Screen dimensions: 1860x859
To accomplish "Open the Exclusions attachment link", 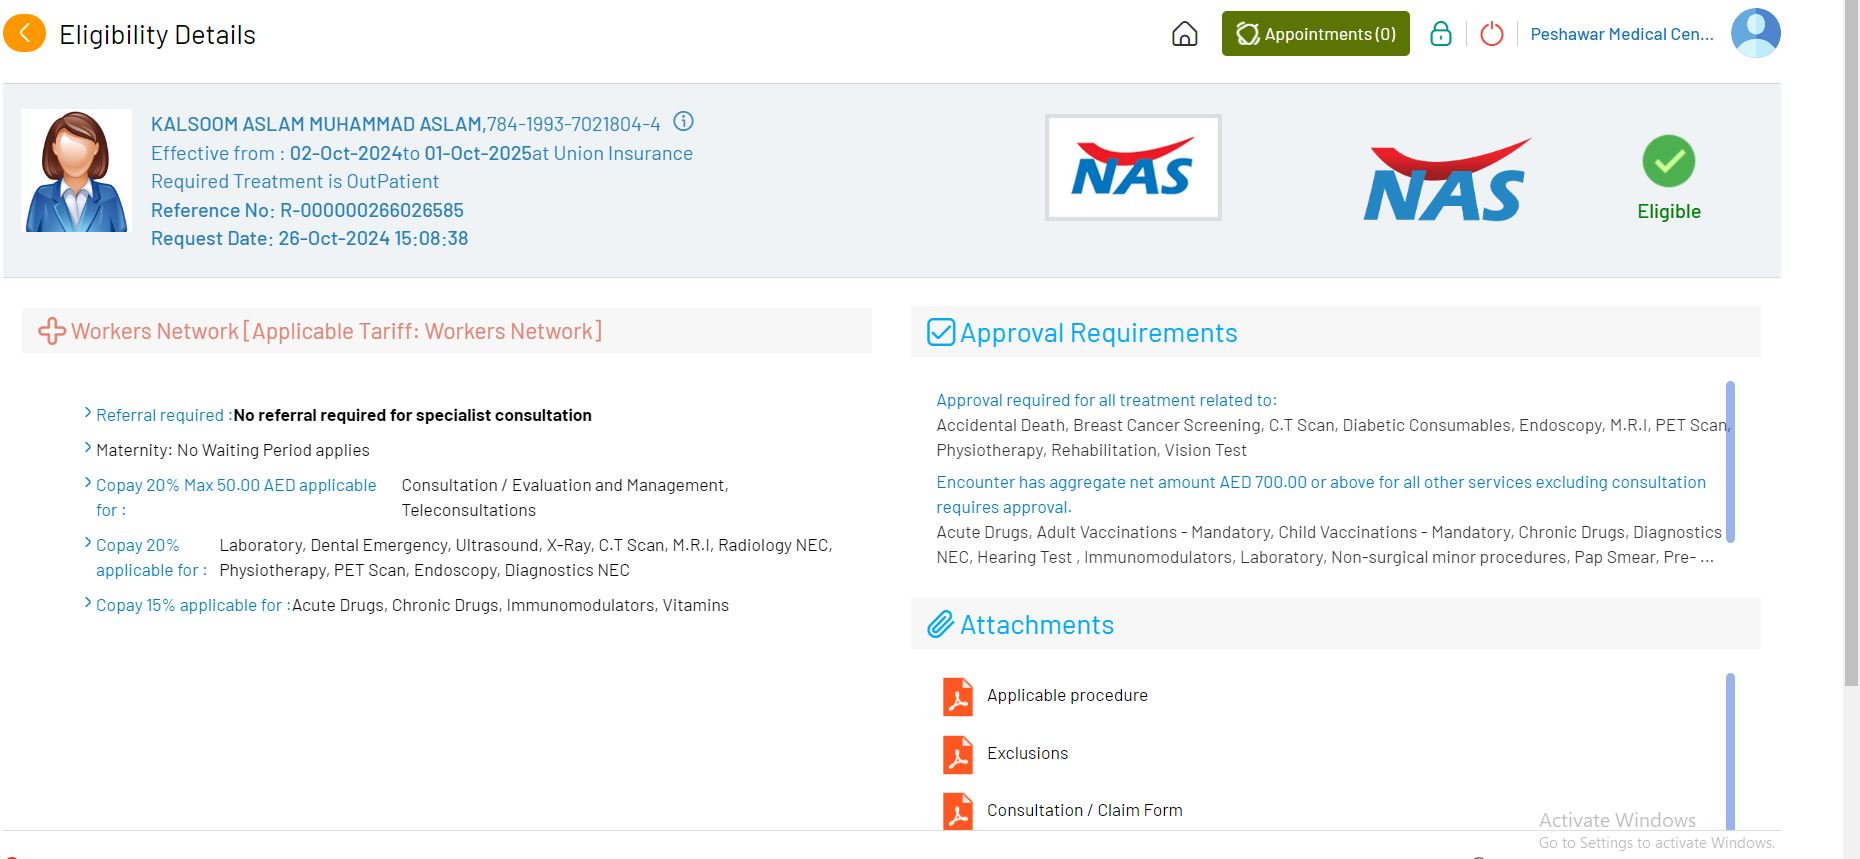I will tap(1027, 753).
